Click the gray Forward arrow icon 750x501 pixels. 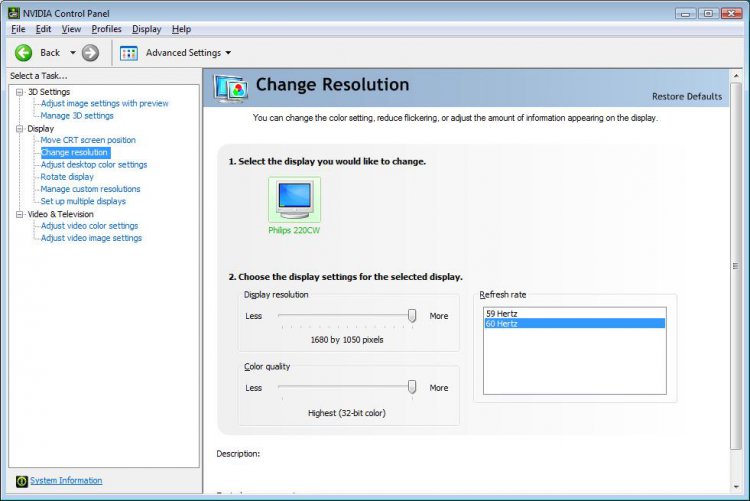coord(90,53)
